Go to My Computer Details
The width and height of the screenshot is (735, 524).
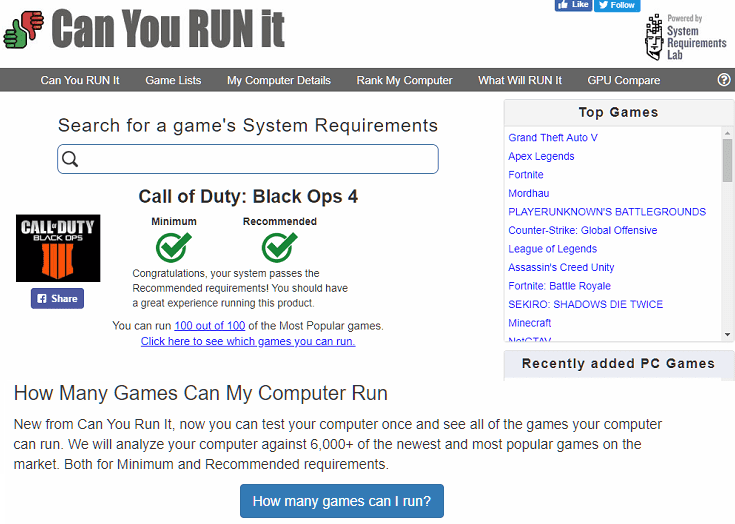point(279,80)
